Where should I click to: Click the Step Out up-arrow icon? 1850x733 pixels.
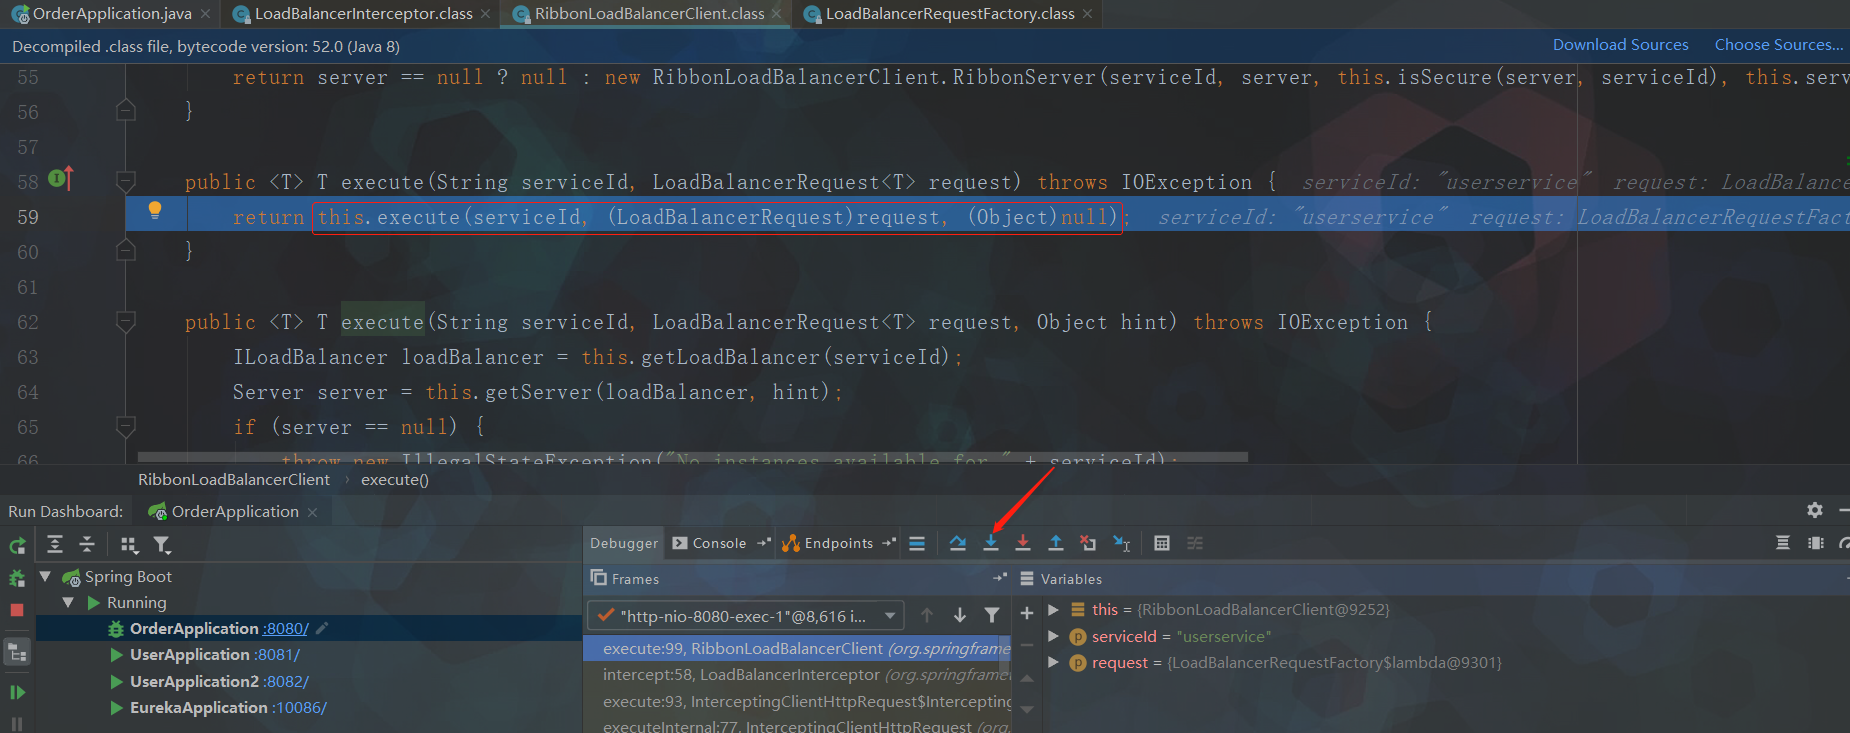1055,543
